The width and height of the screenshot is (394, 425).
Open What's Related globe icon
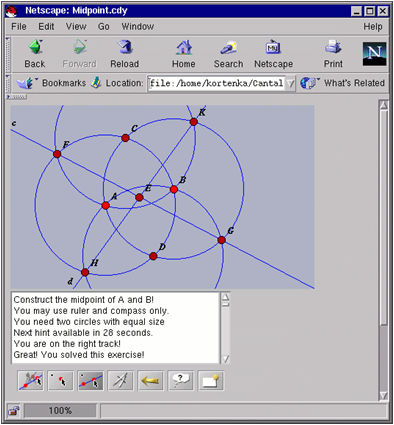pos(309,83)
